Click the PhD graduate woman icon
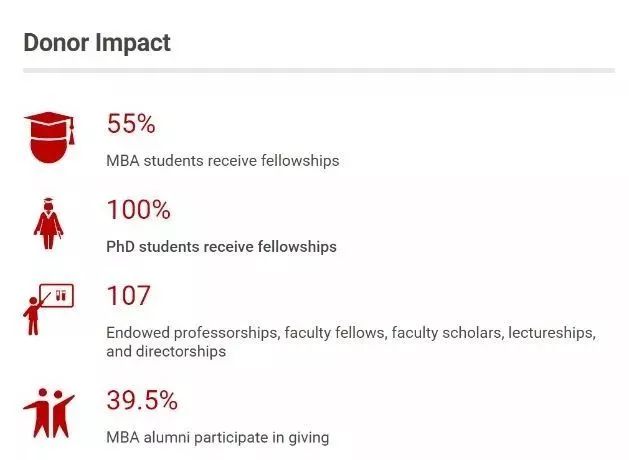 (49, 223)
